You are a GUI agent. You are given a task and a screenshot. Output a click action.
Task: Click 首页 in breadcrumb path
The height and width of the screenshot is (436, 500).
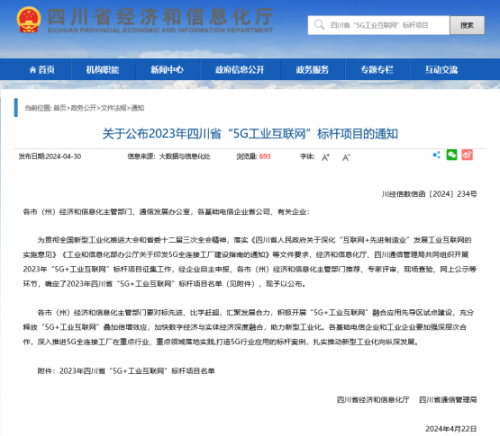60,108
